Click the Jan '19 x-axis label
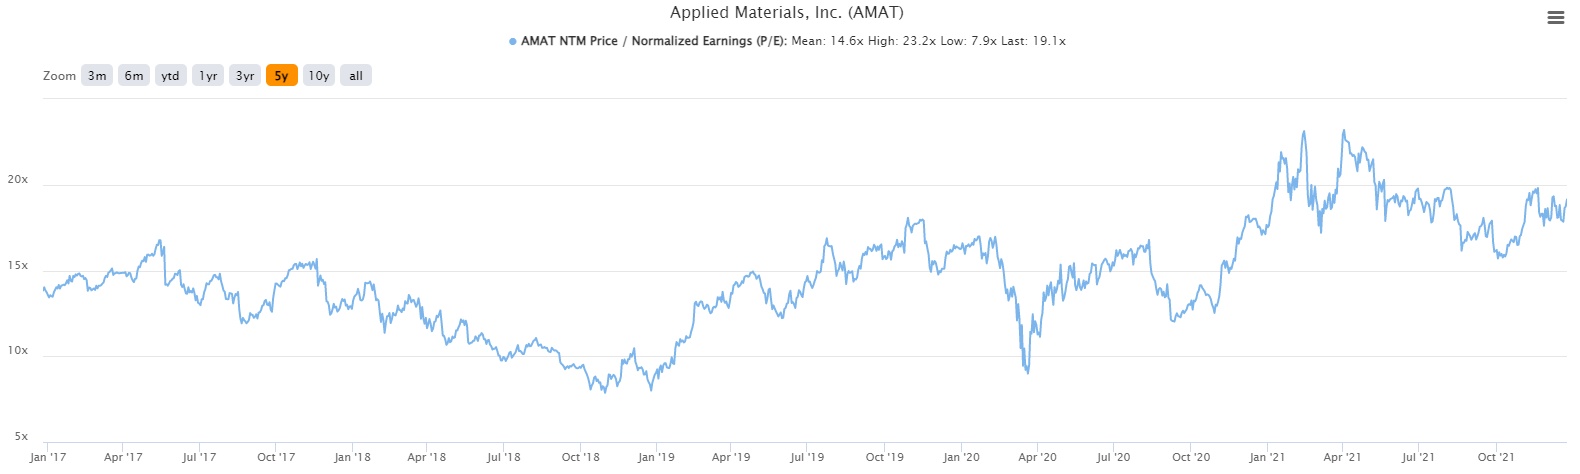Image resolution: width=1580 pixels, height=474 pixels. point(655,457)
